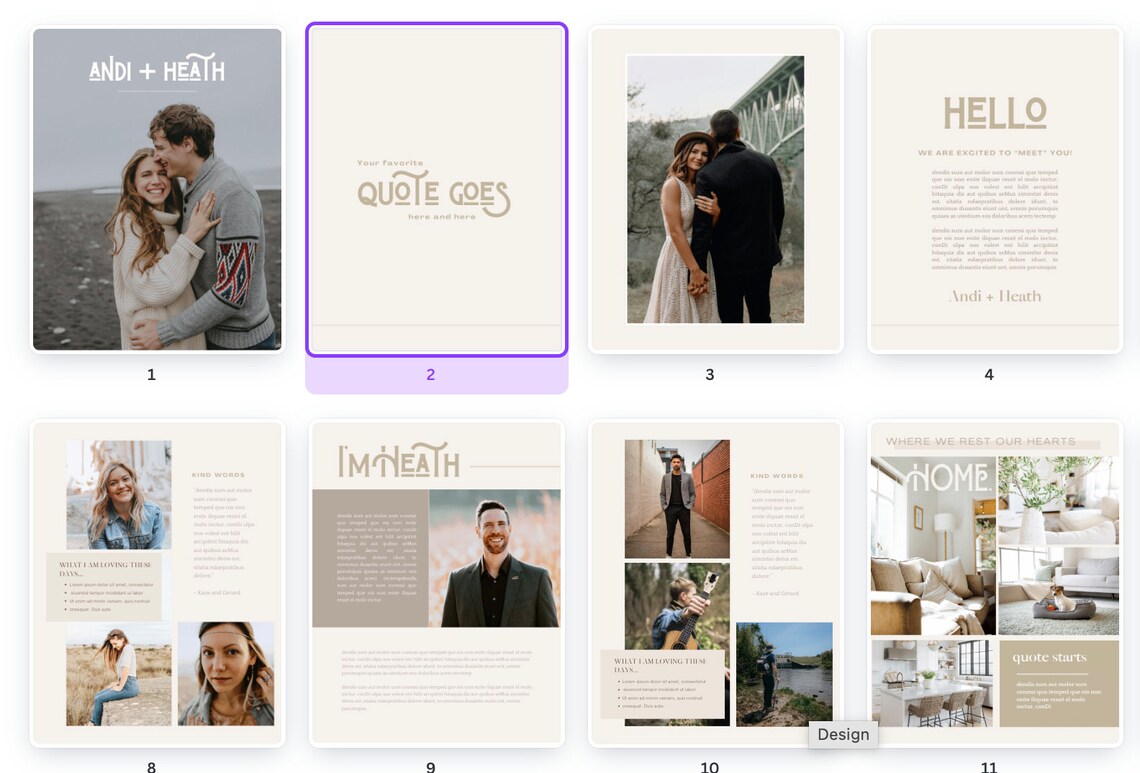Click the page number 3 label
The width and height of the screenshot is (1140, 773).
click(709, 374)
